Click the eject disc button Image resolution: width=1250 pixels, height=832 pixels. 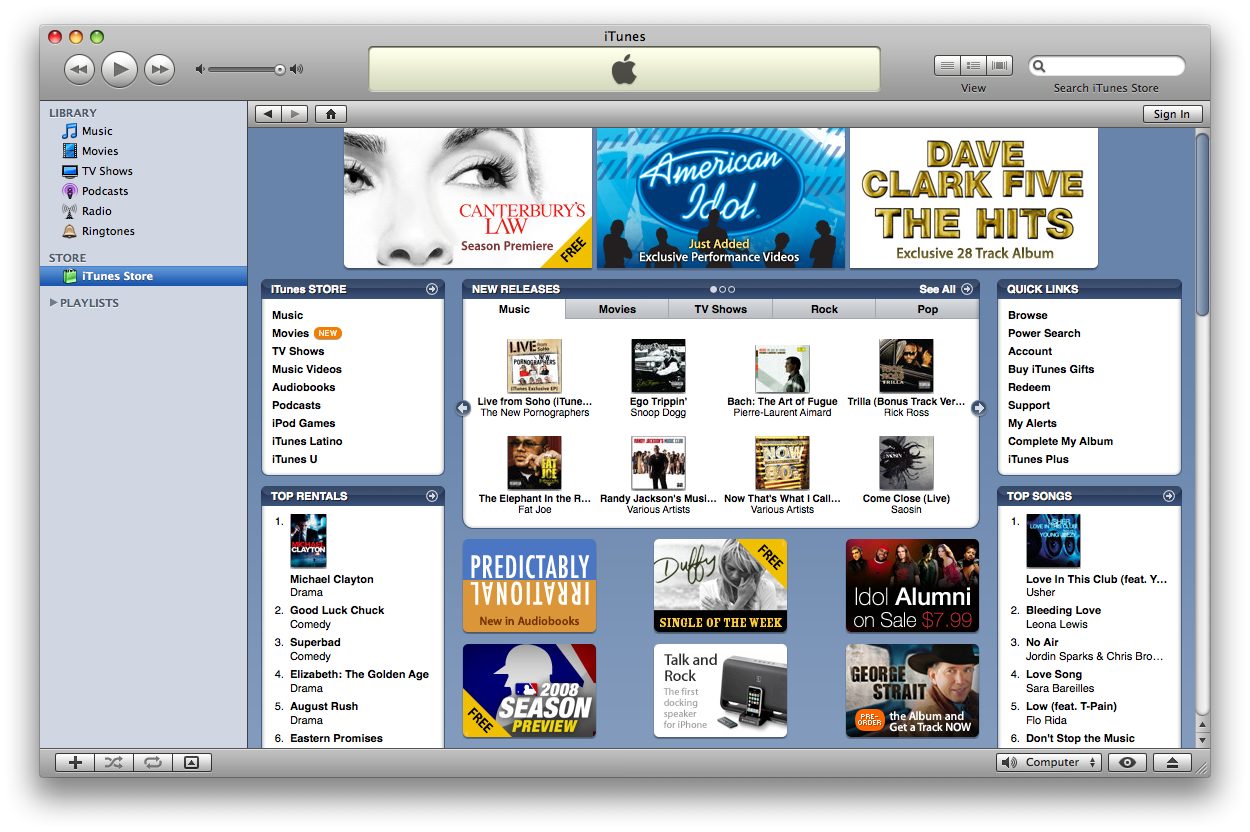pyautogui.click(x=1172, y=762)
